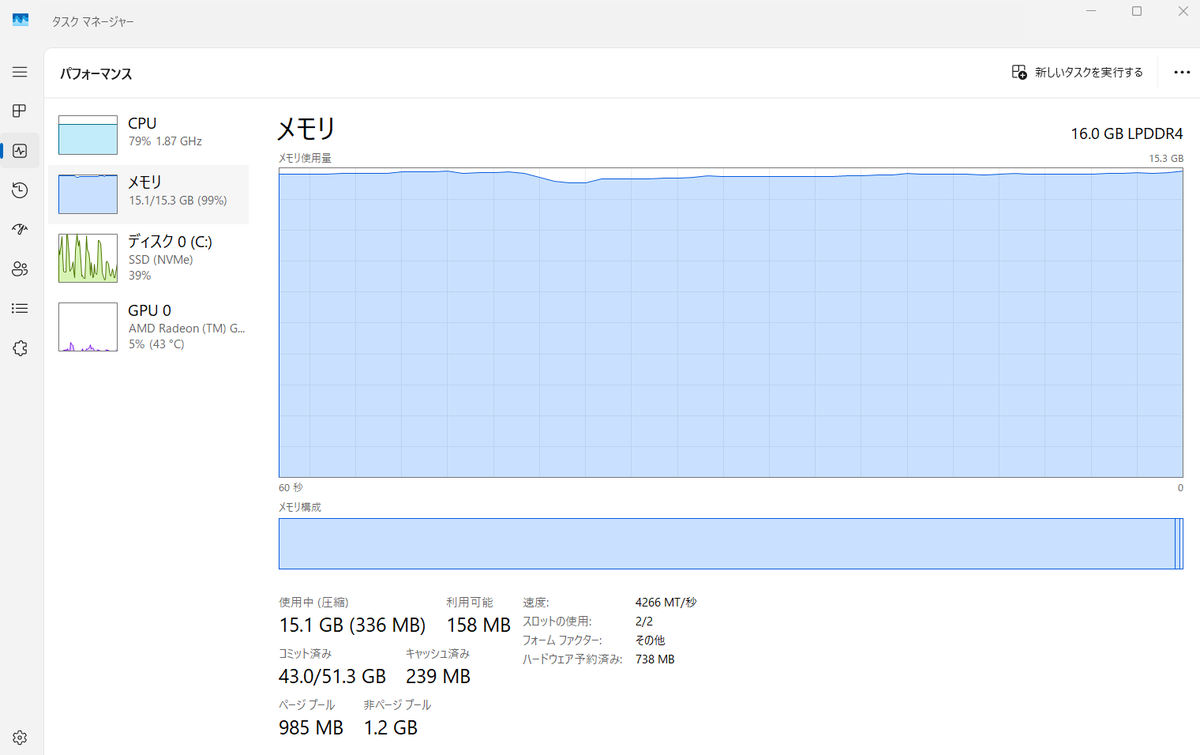
Task: Click the 4266 MT/秒 speed value
Action: point(665,602)
